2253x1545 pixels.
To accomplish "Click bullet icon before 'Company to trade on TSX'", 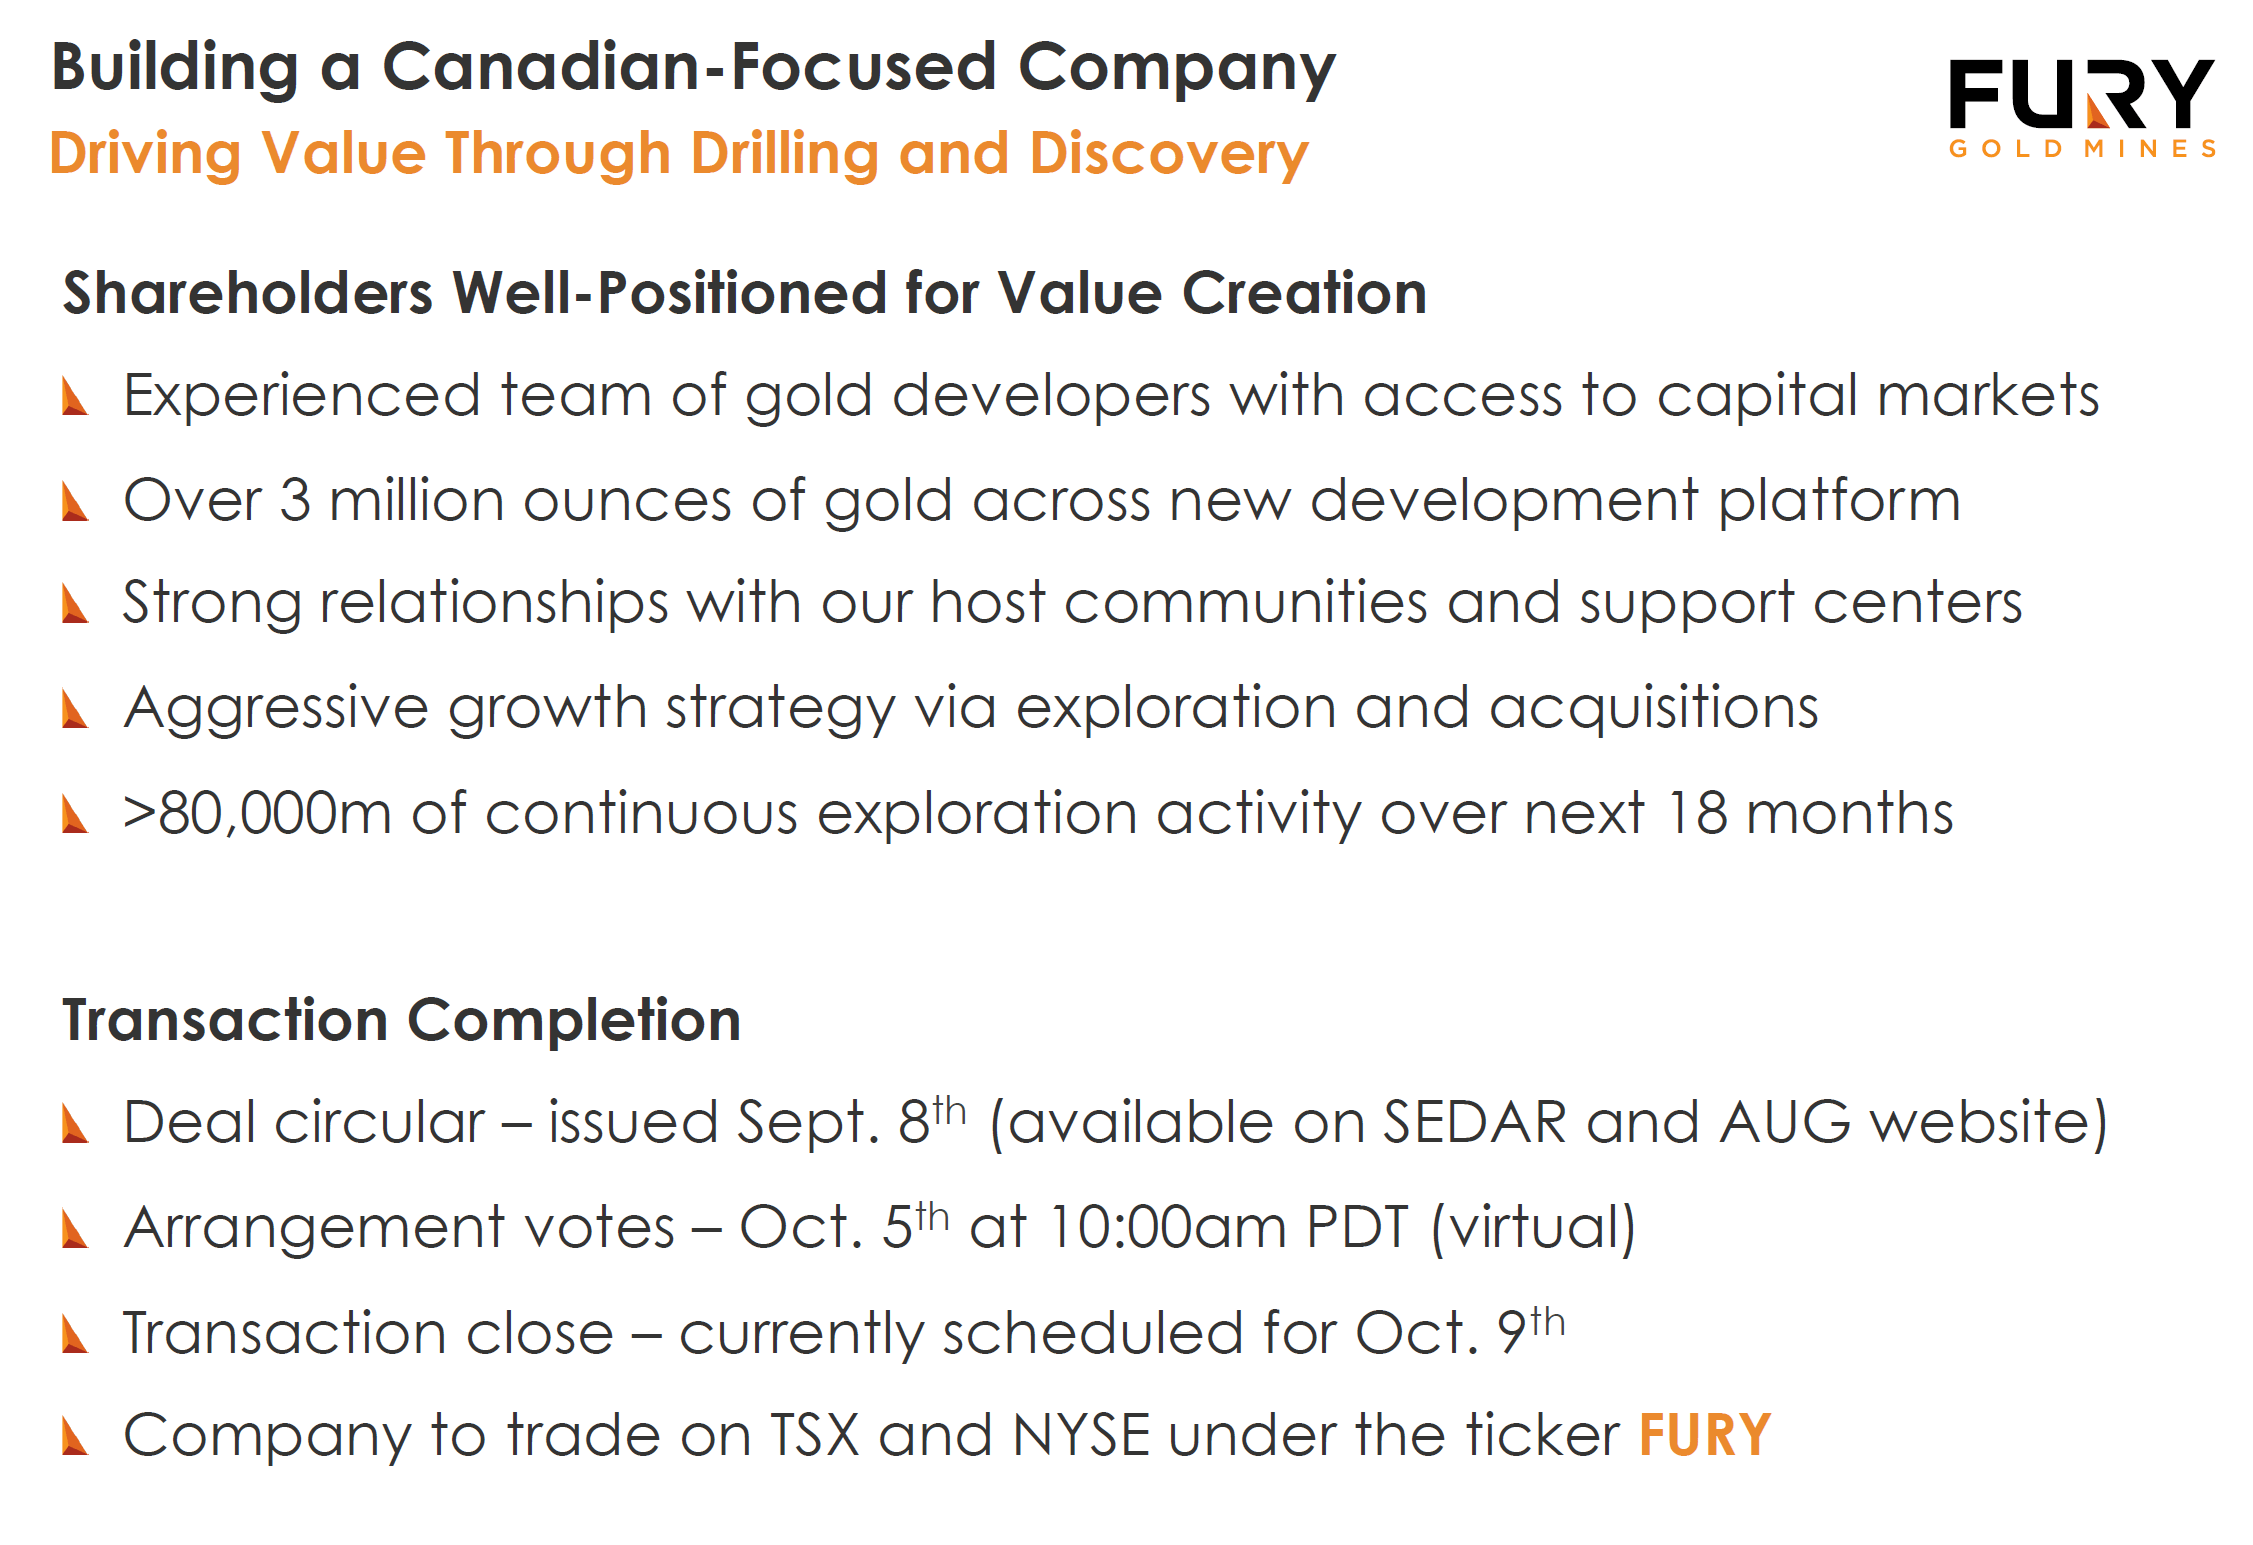I will (75, 1437).
